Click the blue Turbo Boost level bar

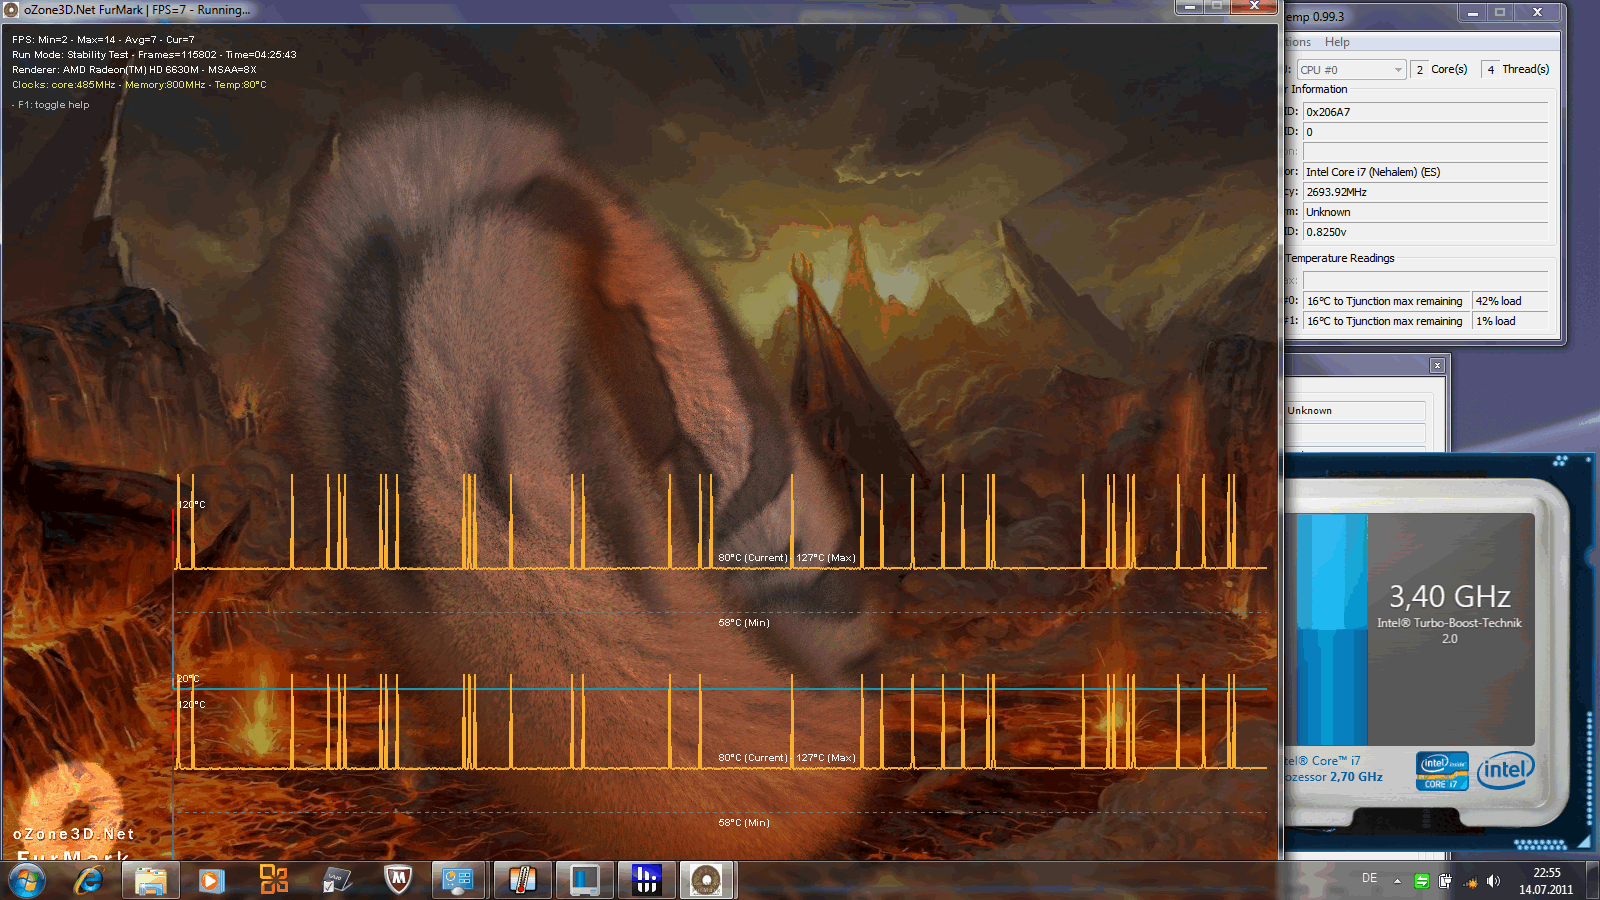click(1332, 630)
